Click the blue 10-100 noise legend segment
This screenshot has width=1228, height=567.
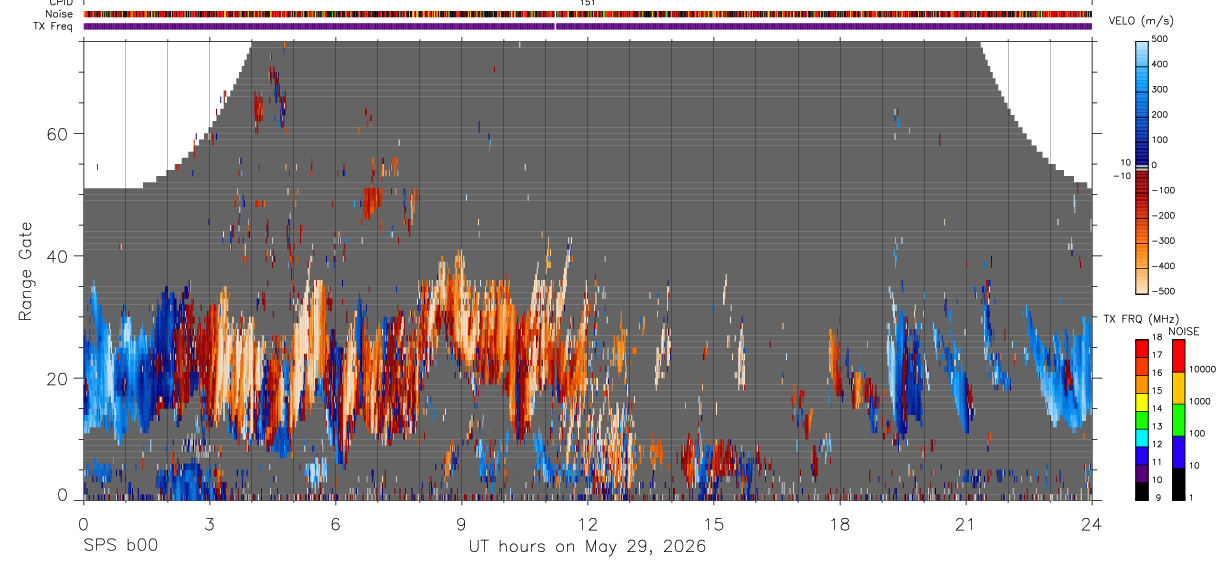[x=1177, y=452]
